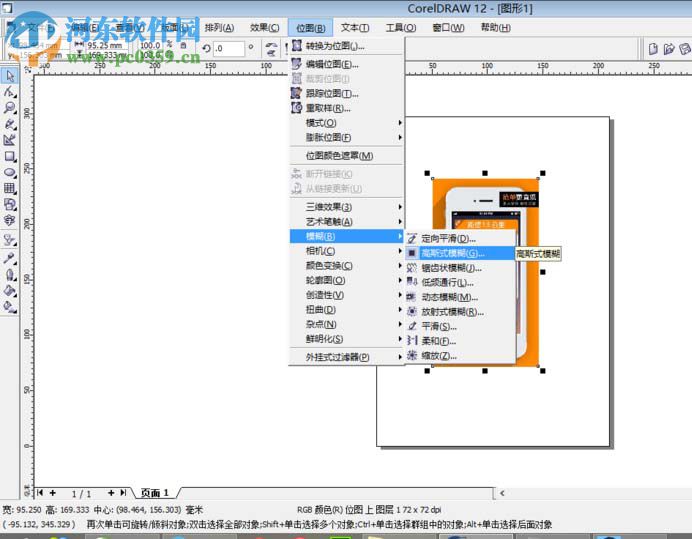Select the Smart Drawing tool
This screenshot has width=692, height=539.
(x=10, y=140)
